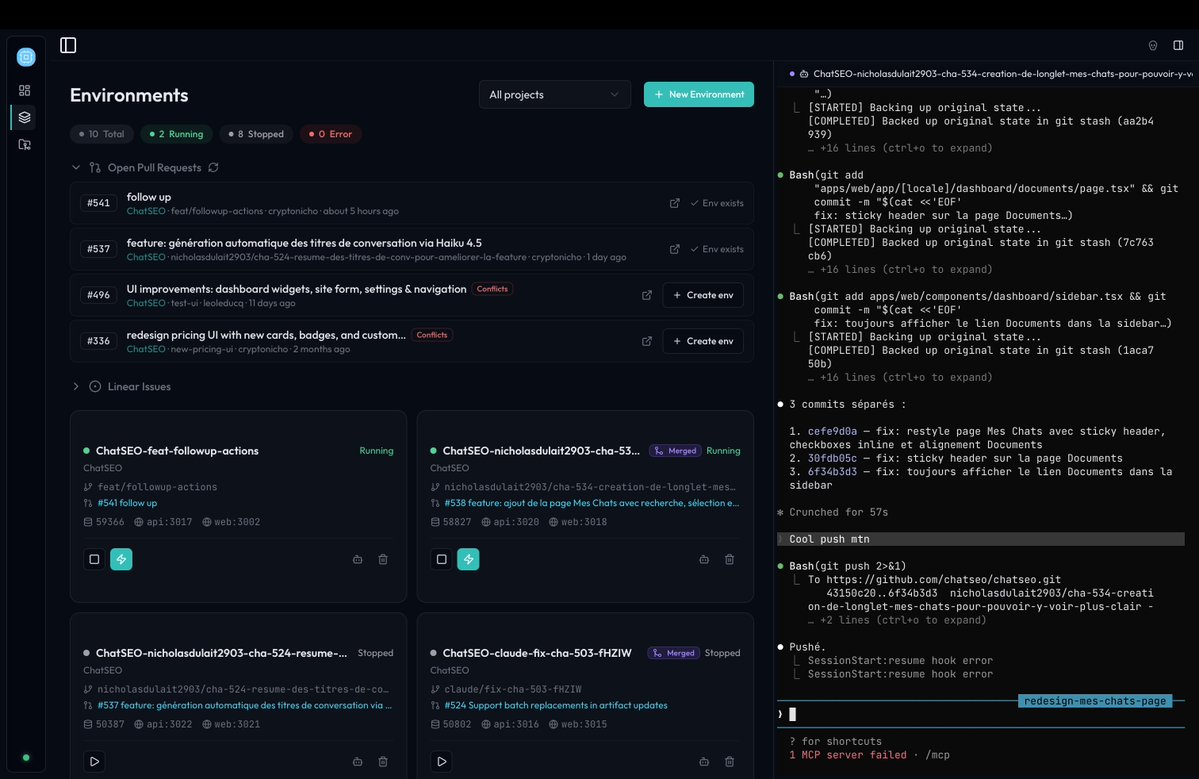
Task: Open the terminal lightning icon on the Running card
Action: [121, 559]
